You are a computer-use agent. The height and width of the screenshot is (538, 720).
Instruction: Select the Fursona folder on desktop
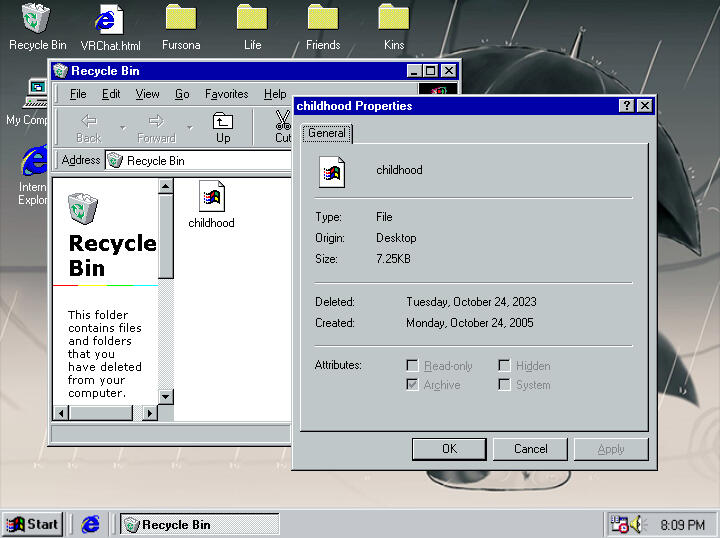(x=181, y=19)
